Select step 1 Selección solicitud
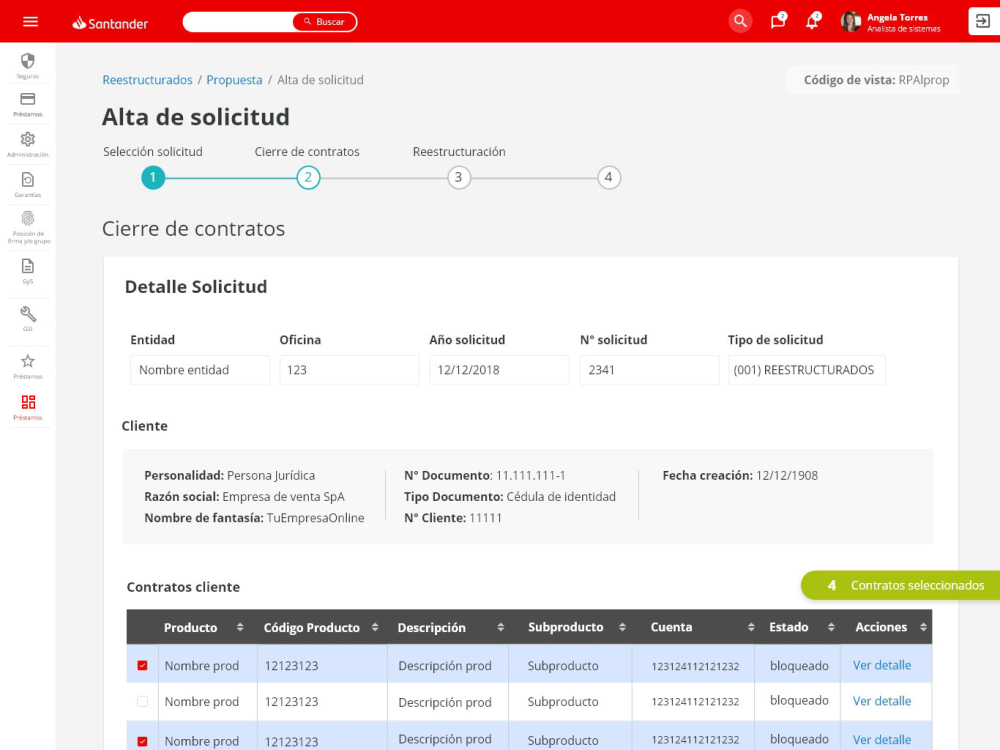Screen dimensions: 1000x750 [x=153, y=177]
